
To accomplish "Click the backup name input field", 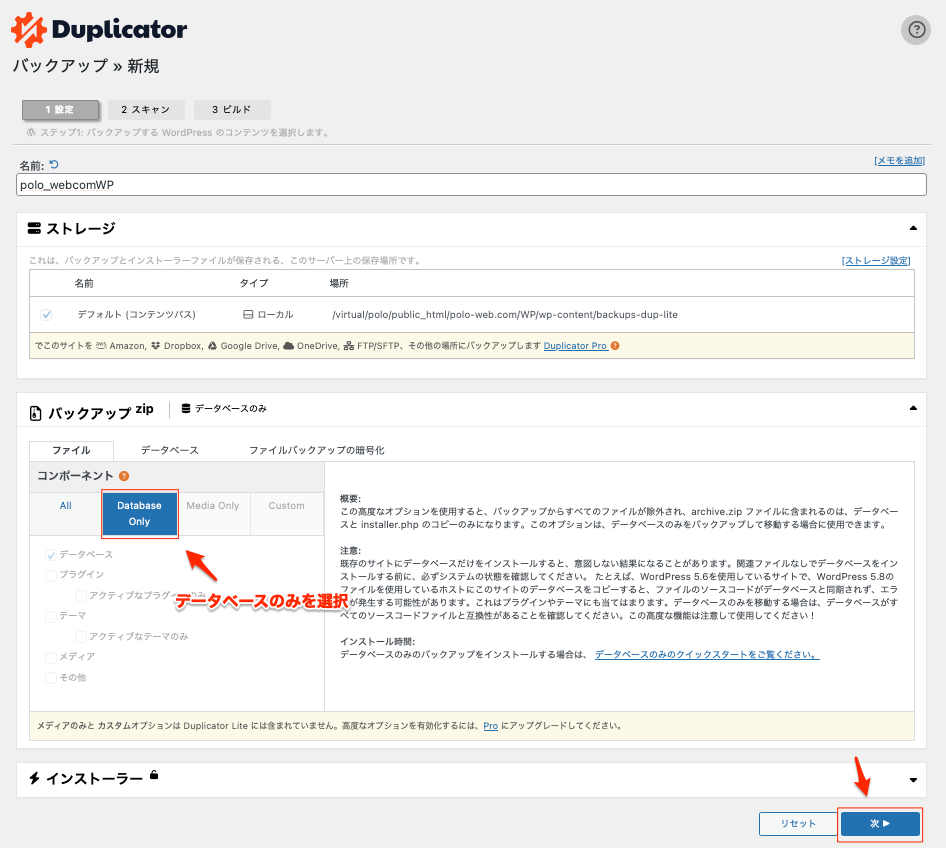I will point(472,185).
